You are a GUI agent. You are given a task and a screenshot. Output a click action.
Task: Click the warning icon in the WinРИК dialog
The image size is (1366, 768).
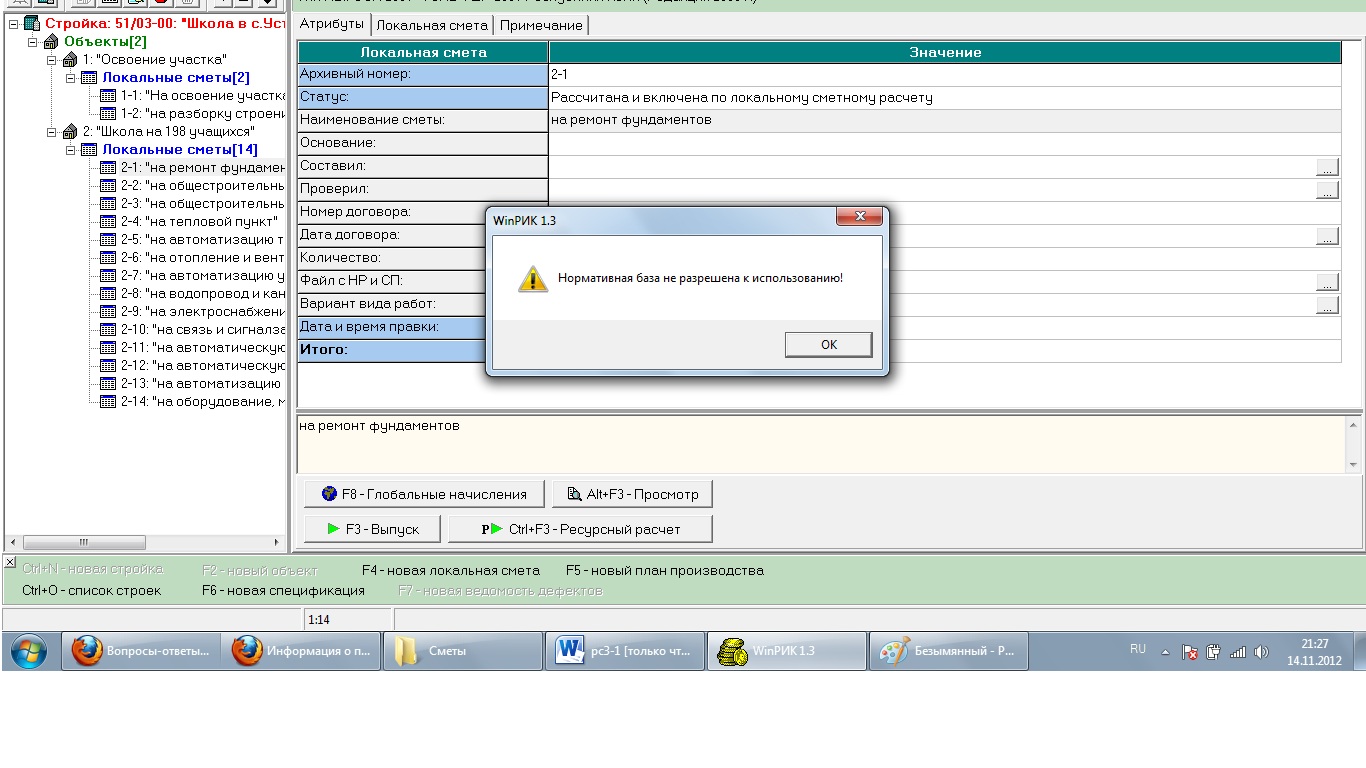(533, 279)
